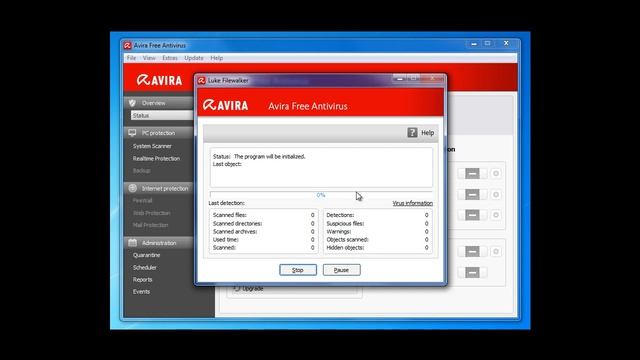Viewport: 640px width, 360px height.
Task: Pause the running scan
Action: point(342,270)
